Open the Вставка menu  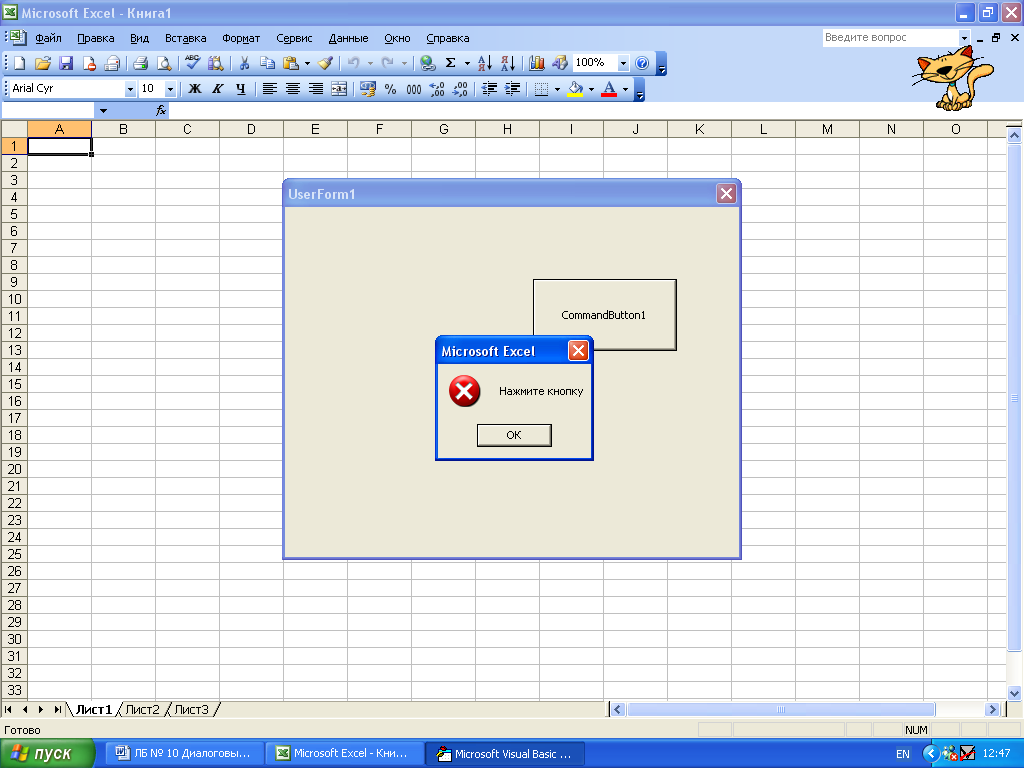pyautogui.click(x=185, y=38)
